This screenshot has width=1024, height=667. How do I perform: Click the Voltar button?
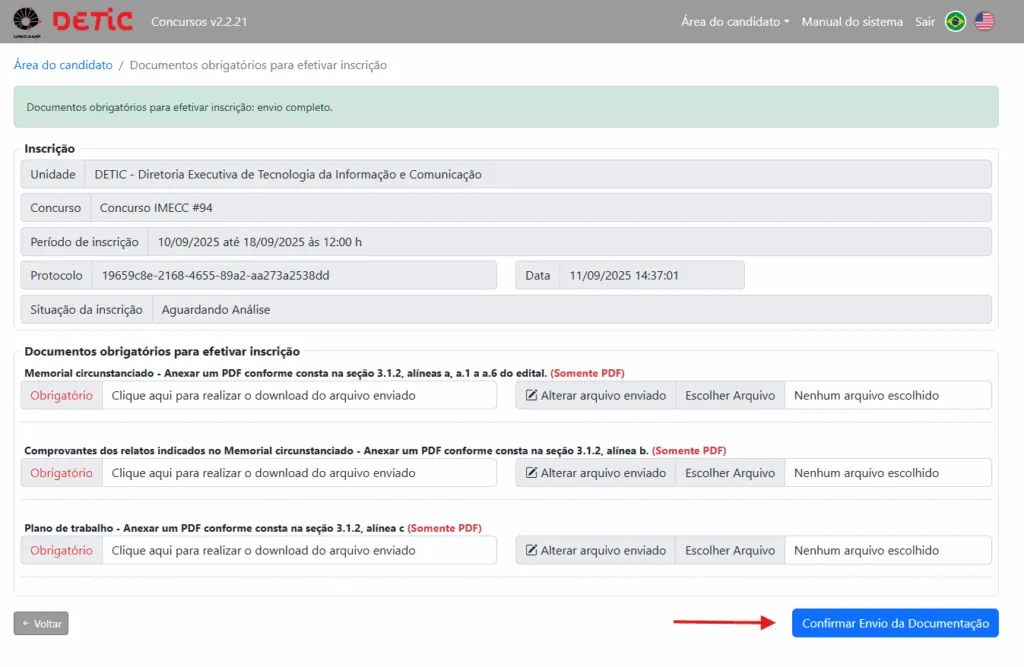click(x=41, y=623)
